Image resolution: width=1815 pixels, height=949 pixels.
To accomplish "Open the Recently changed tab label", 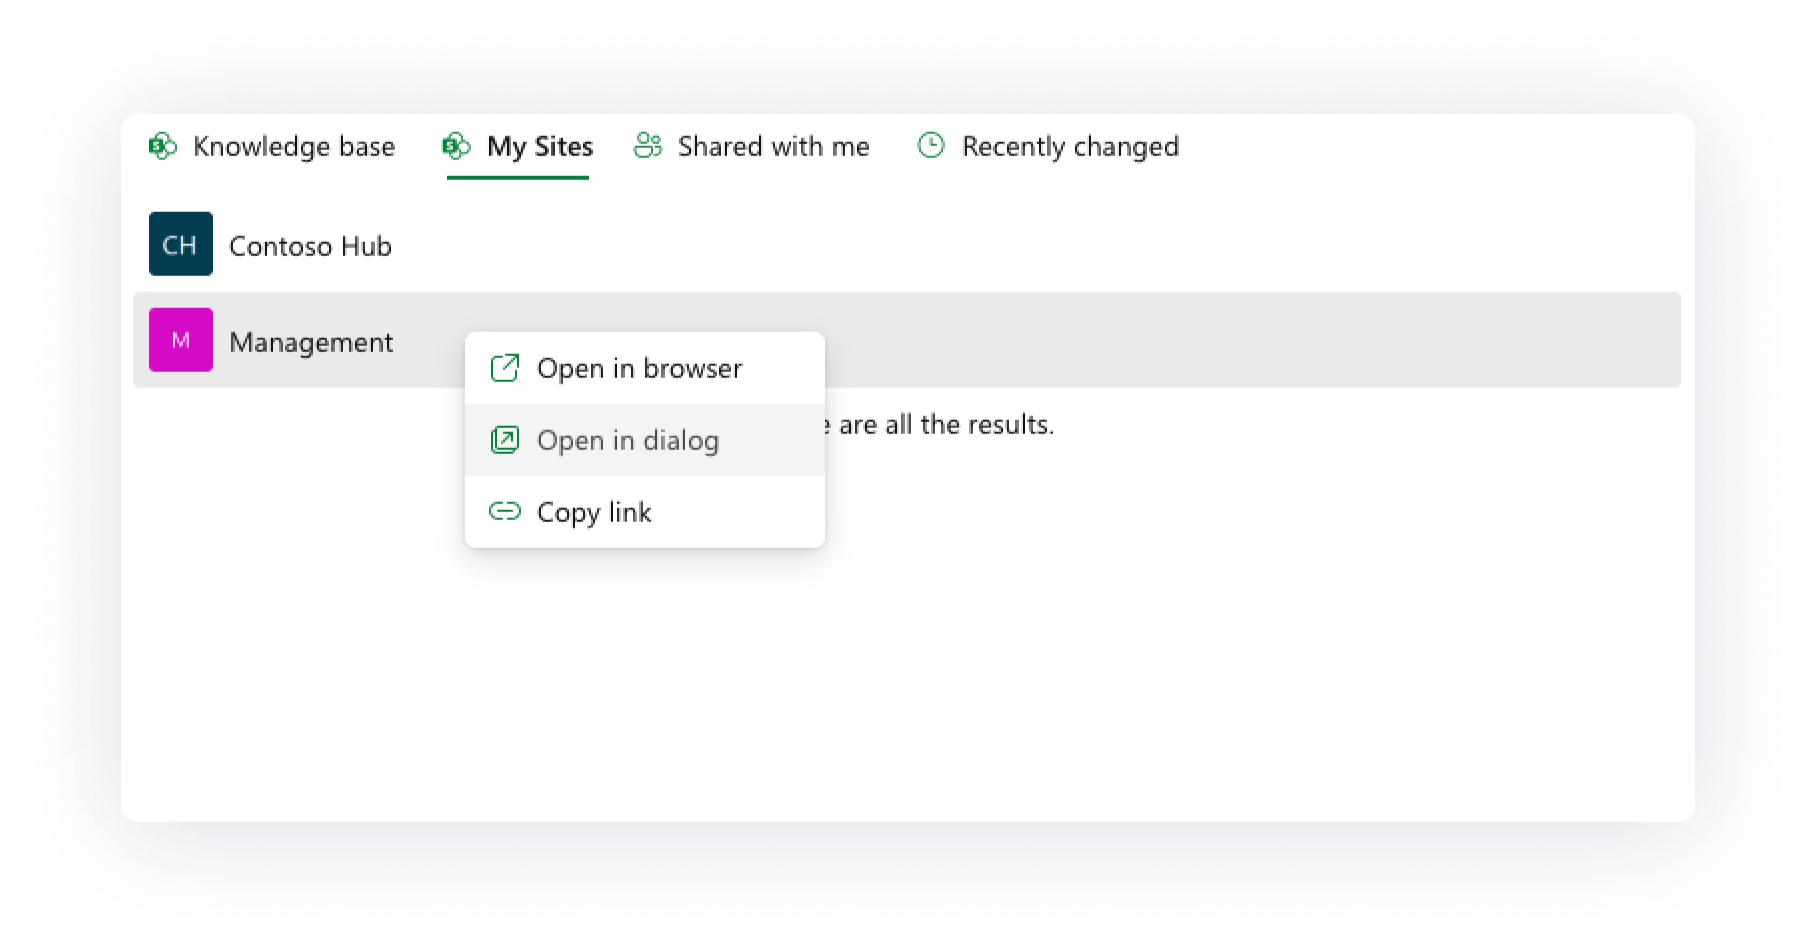I will (x=1070, y=147).
